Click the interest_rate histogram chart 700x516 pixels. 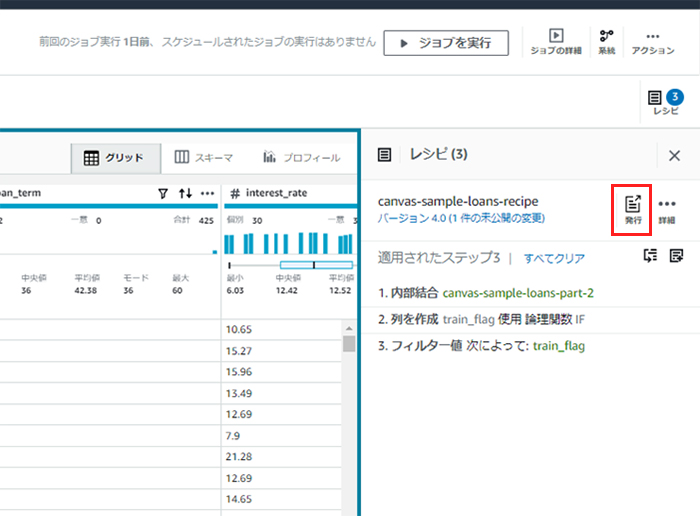click(288, 243)
